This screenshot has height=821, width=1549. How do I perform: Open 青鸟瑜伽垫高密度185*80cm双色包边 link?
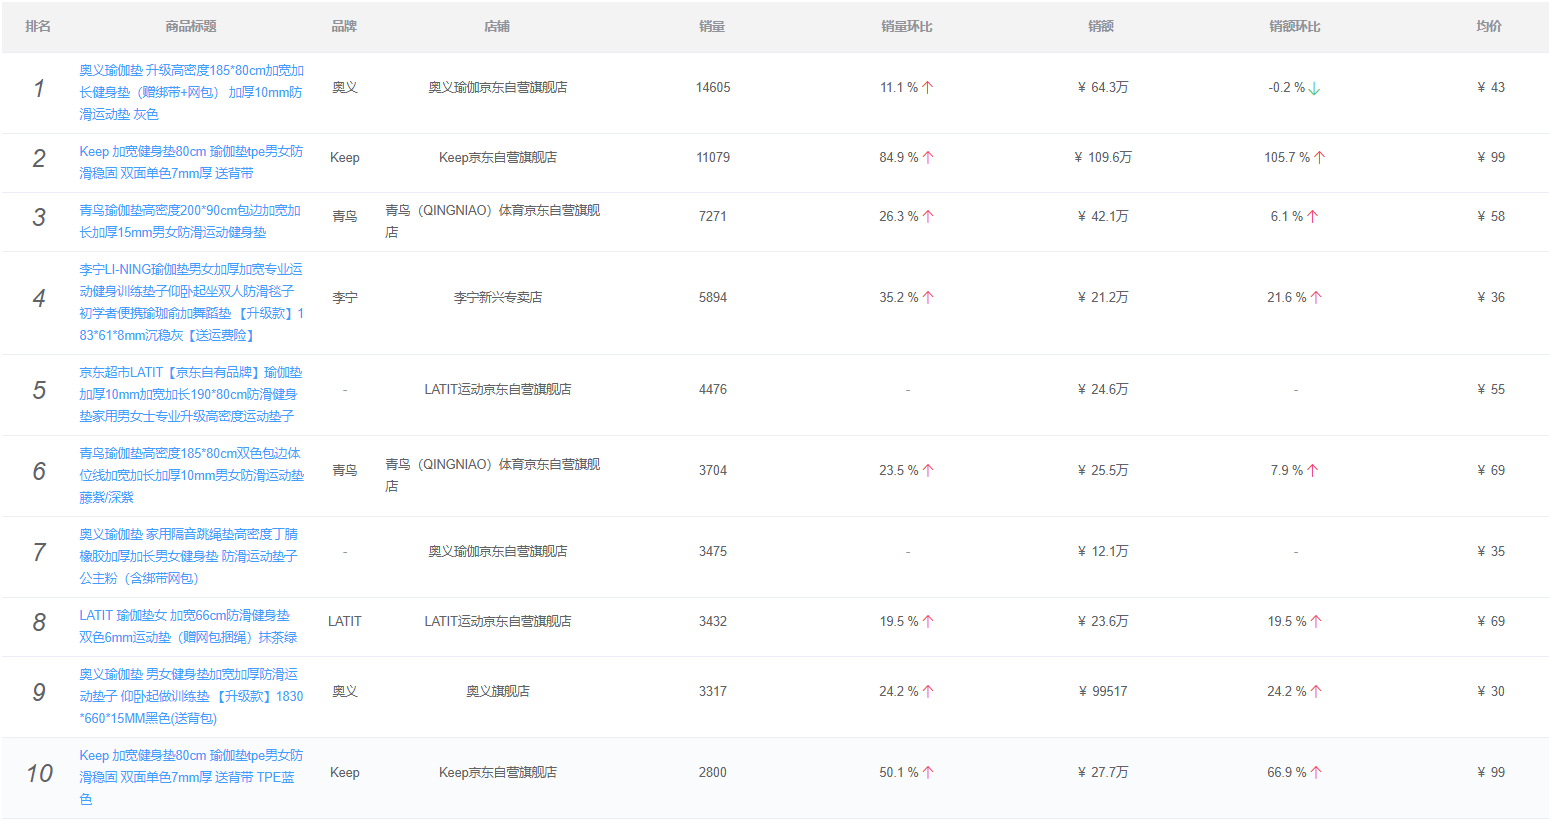point(191,475)
